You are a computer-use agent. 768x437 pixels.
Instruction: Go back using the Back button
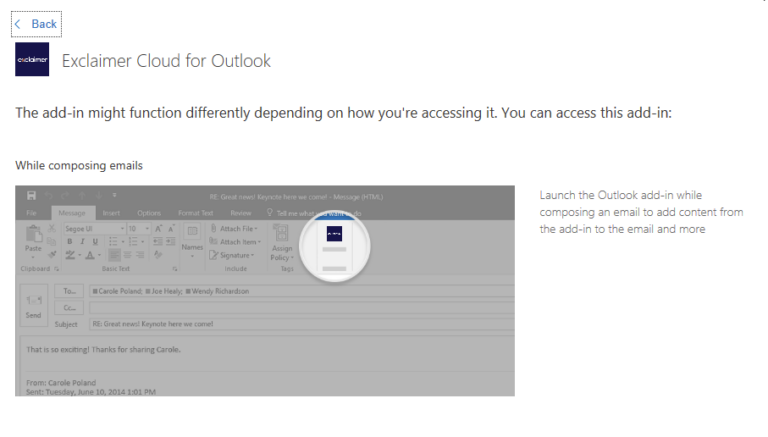tap(36, 24)
